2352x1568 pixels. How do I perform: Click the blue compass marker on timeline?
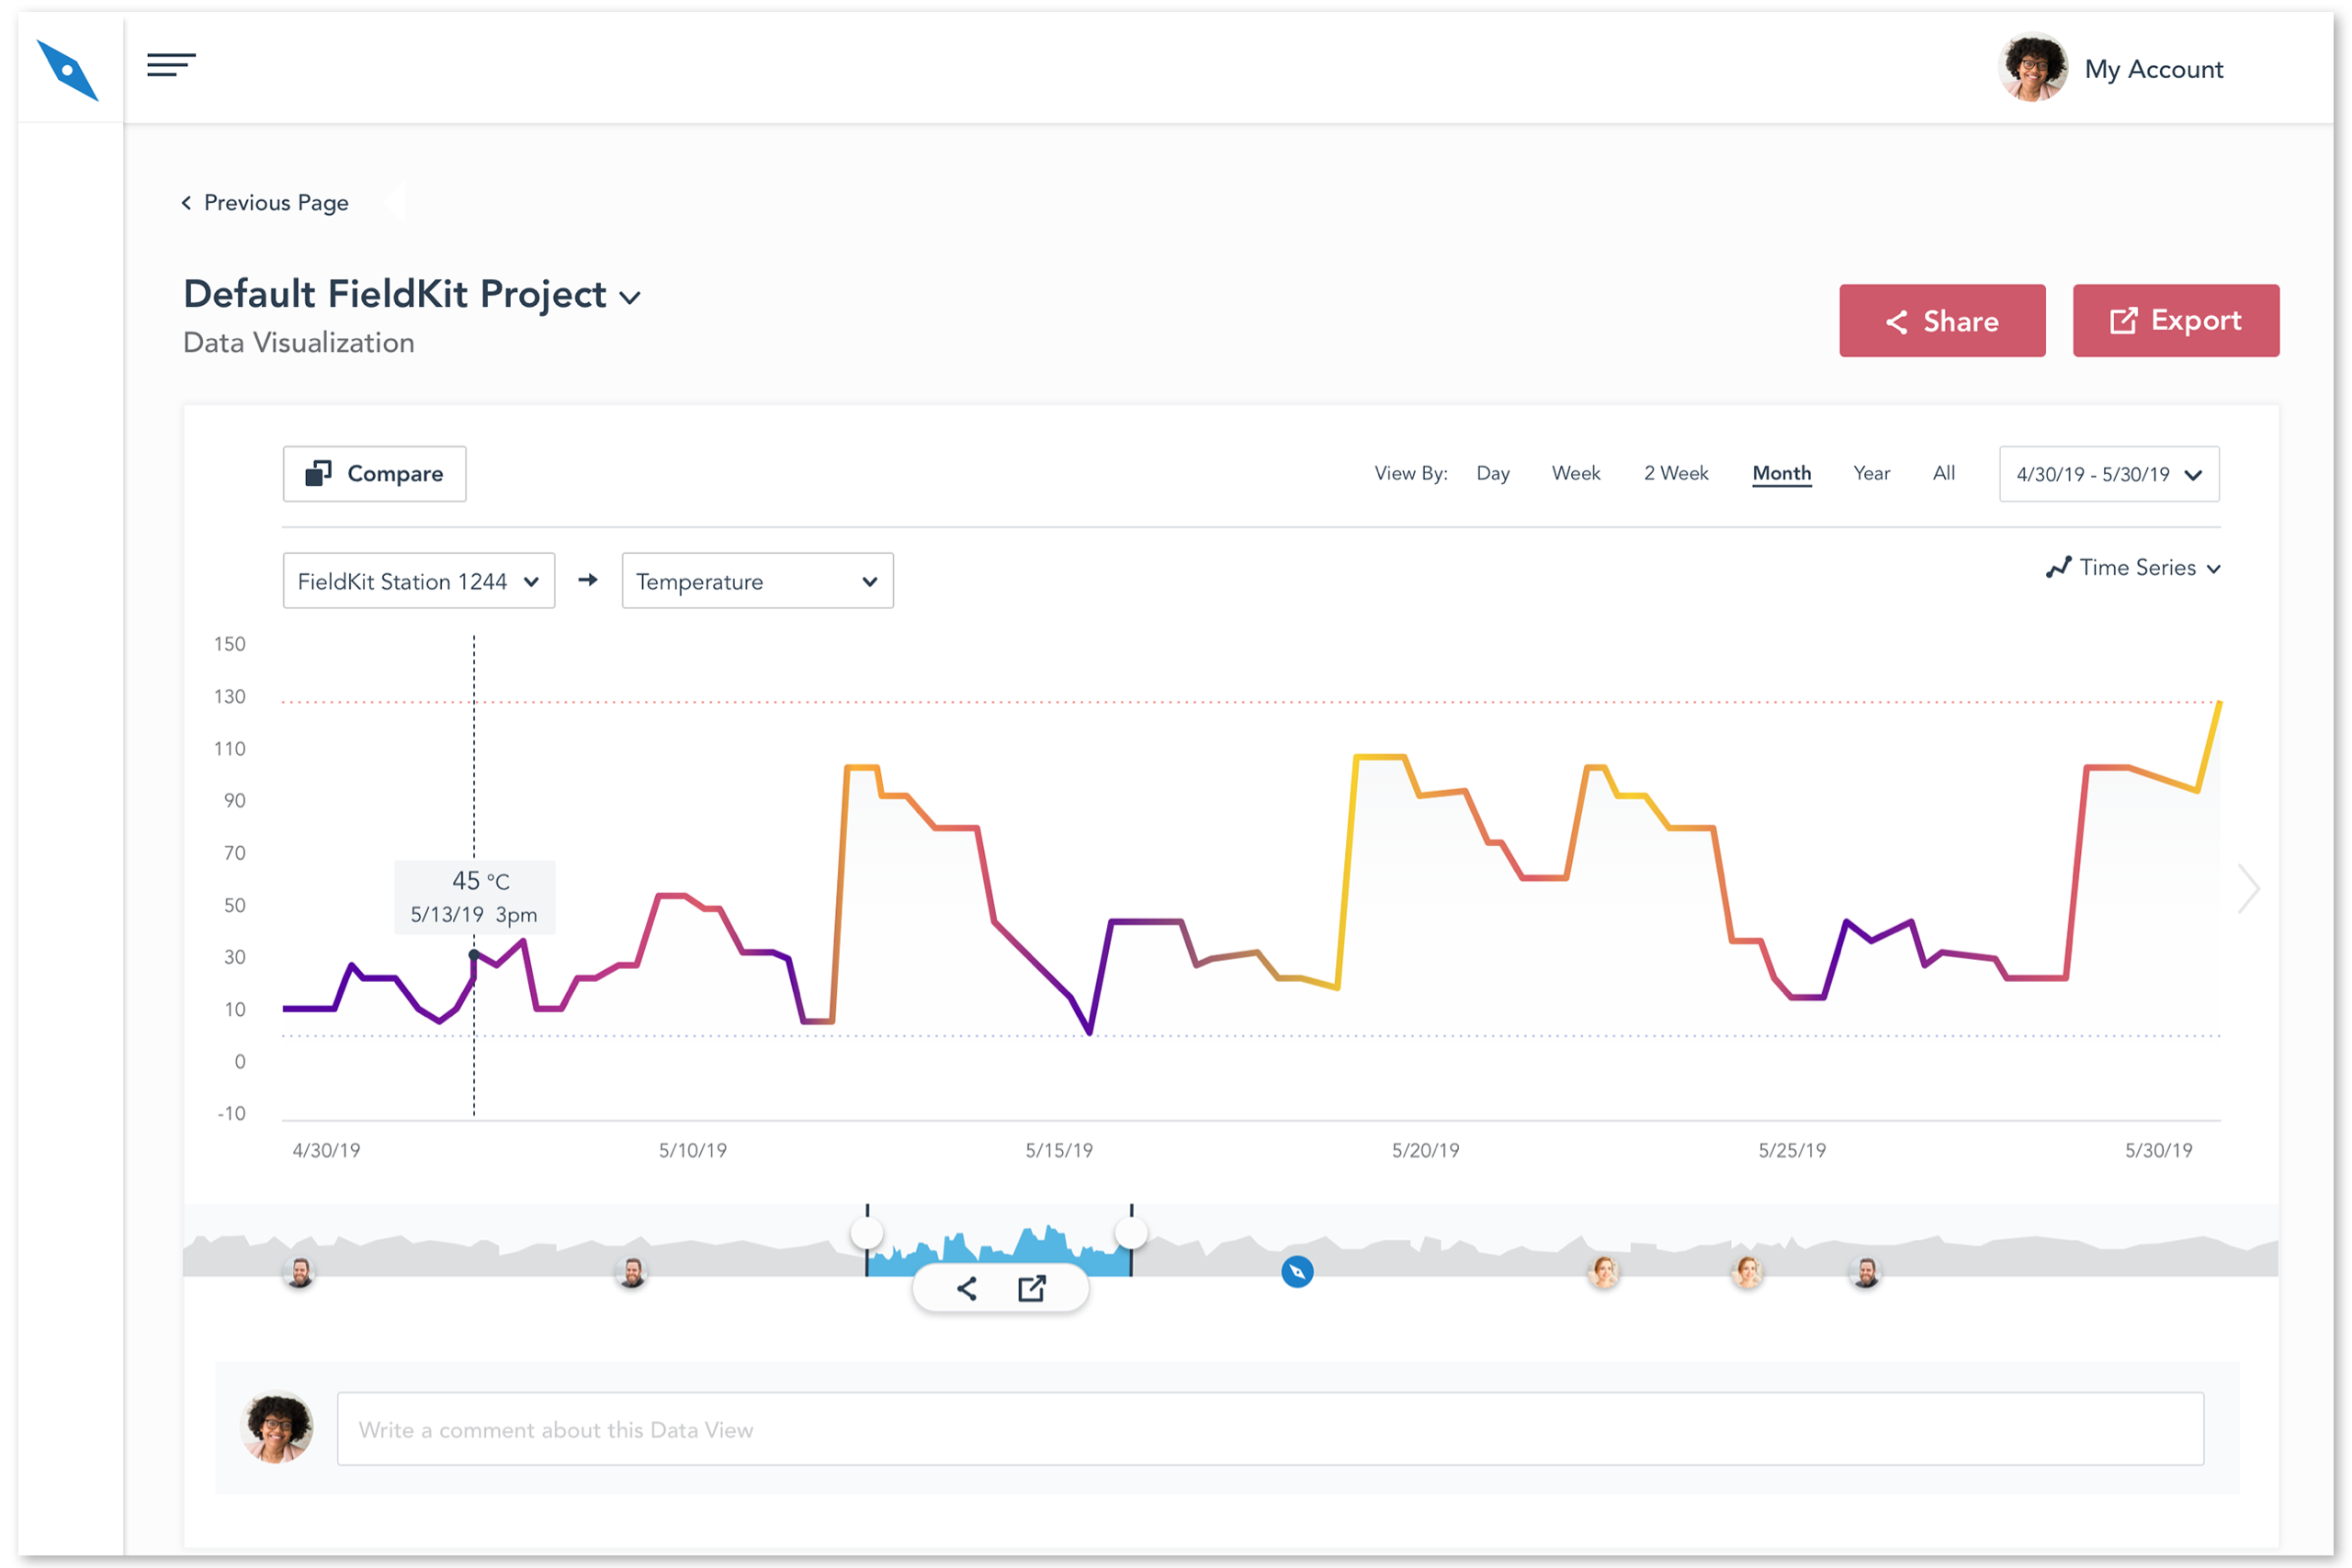click(1297, 1272)
